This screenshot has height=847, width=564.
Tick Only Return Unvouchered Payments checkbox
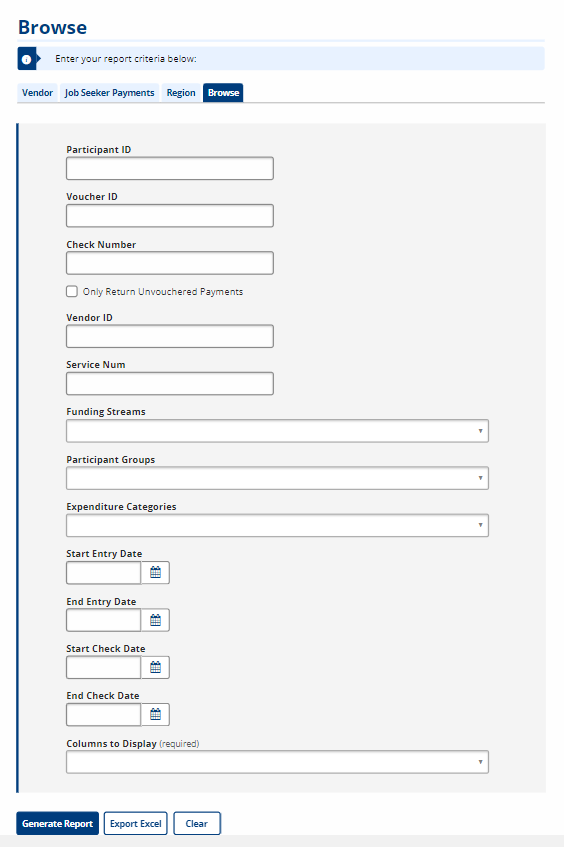pos(72,292)
